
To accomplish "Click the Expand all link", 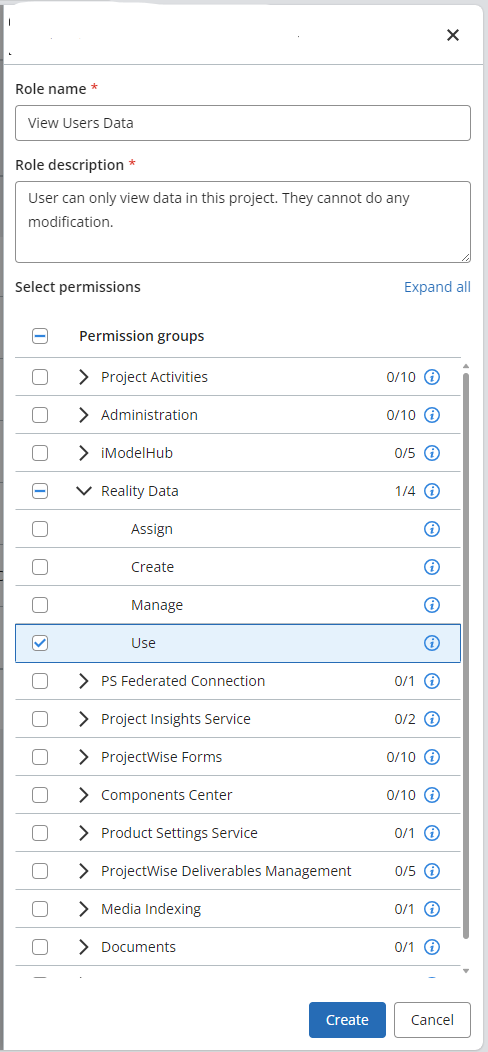I will [x=437, y=287].
